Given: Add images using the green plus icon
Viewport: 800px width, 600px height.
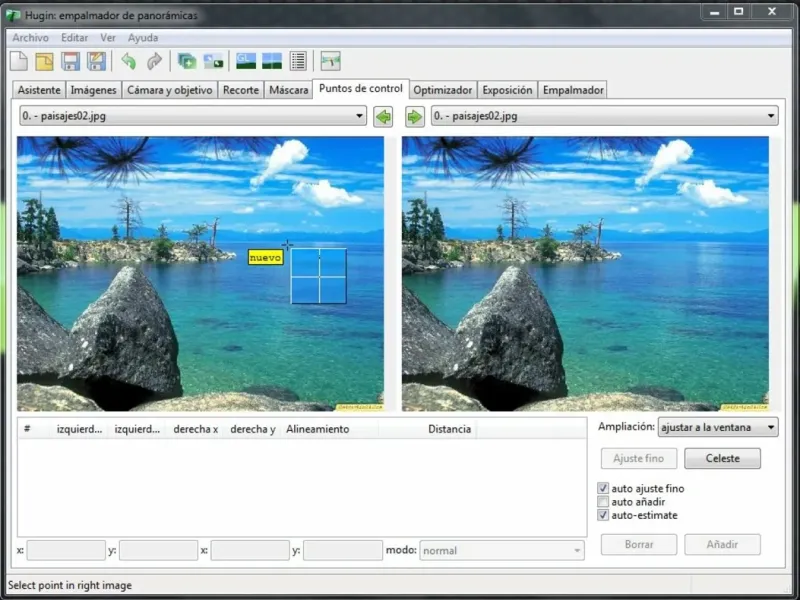Looking at the screenshot, I should [x=187, y=61].
